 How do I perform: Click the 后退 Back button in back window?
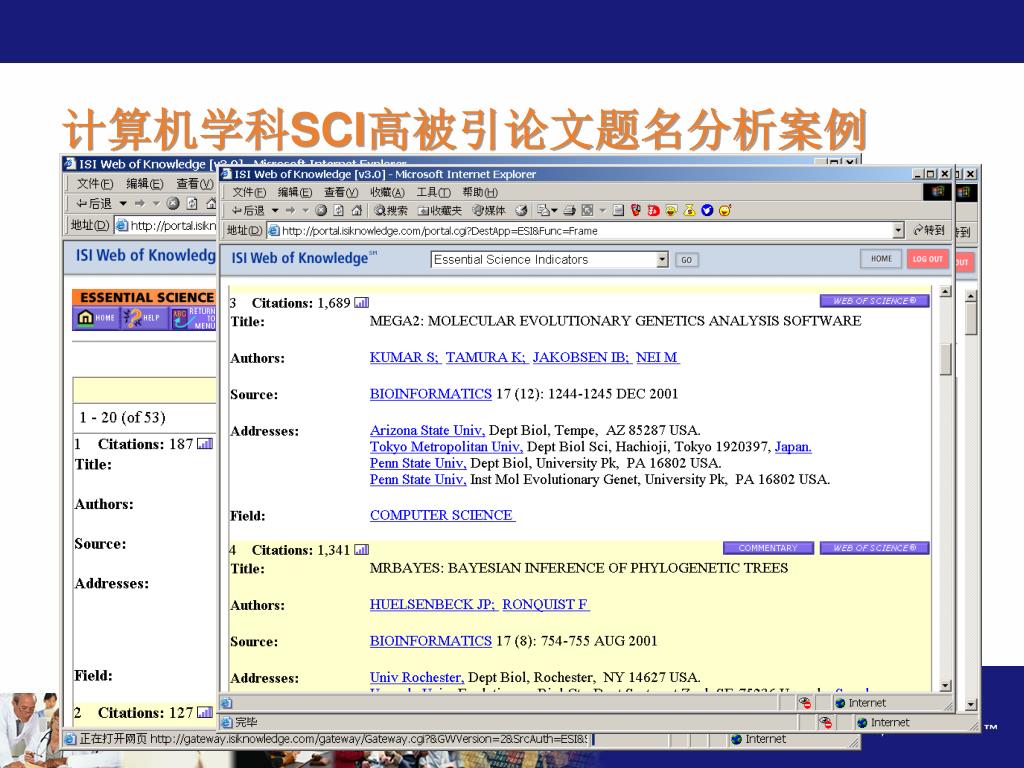click(94, 204)
